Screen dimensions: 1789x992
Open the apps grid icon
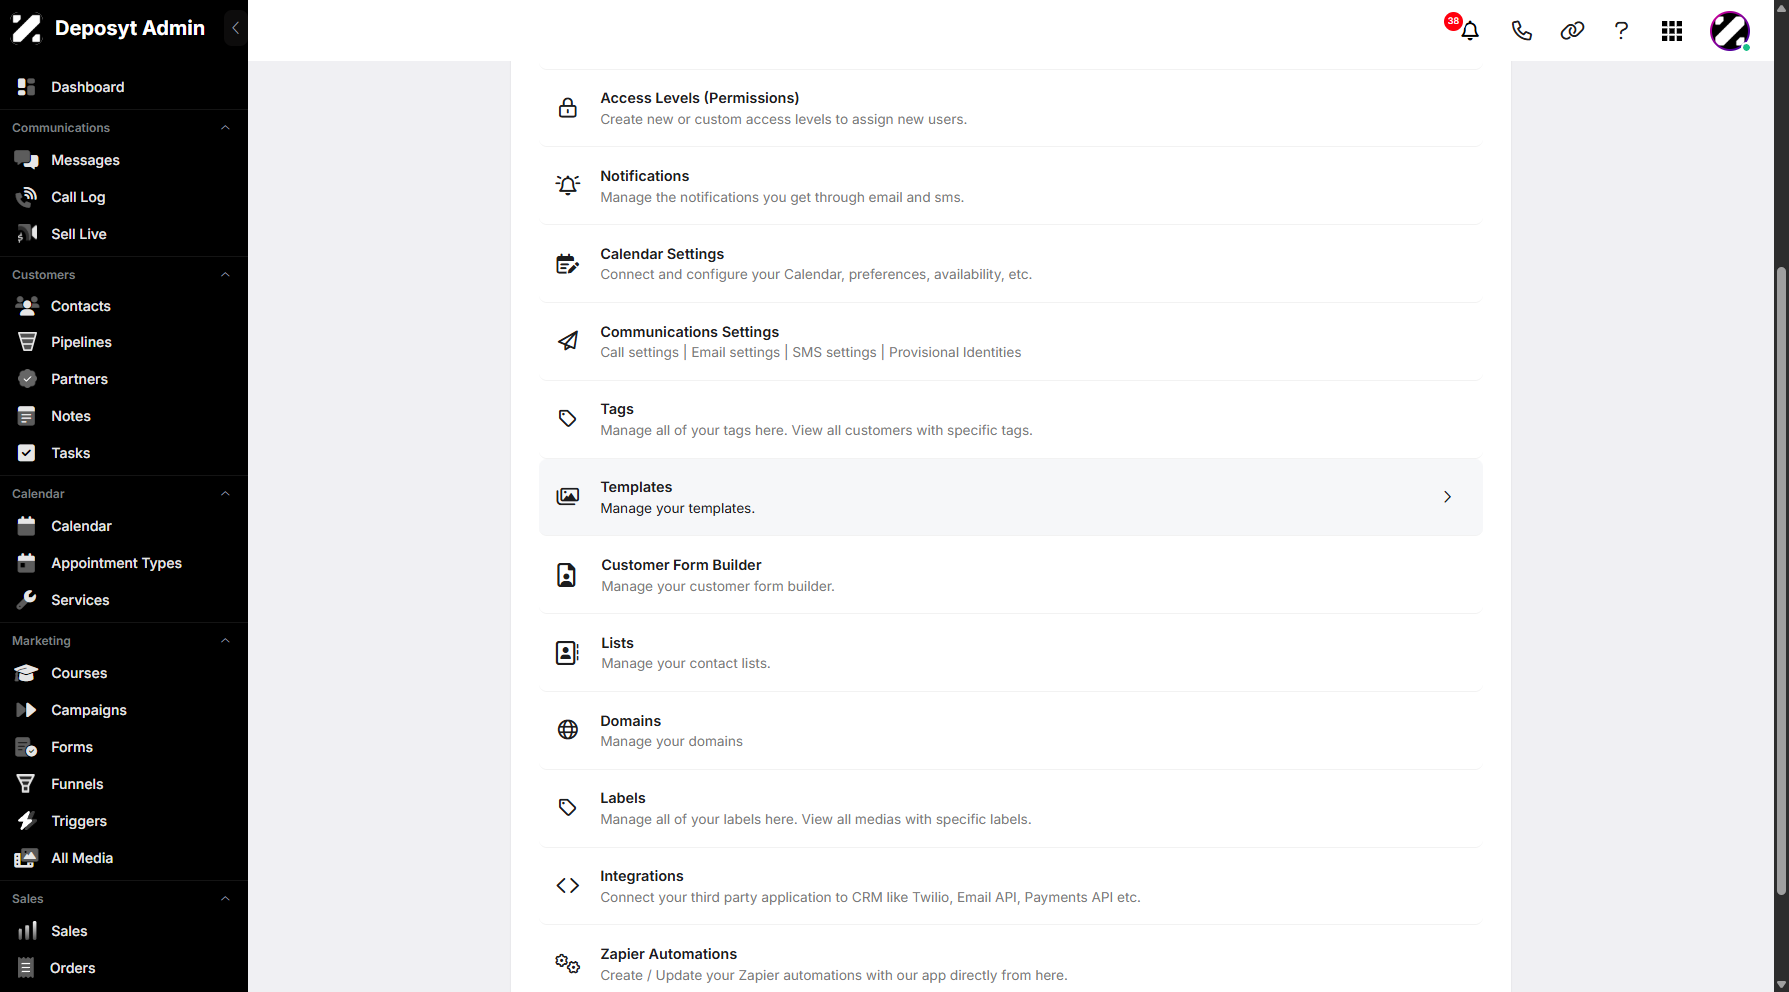pos(1672,31)
